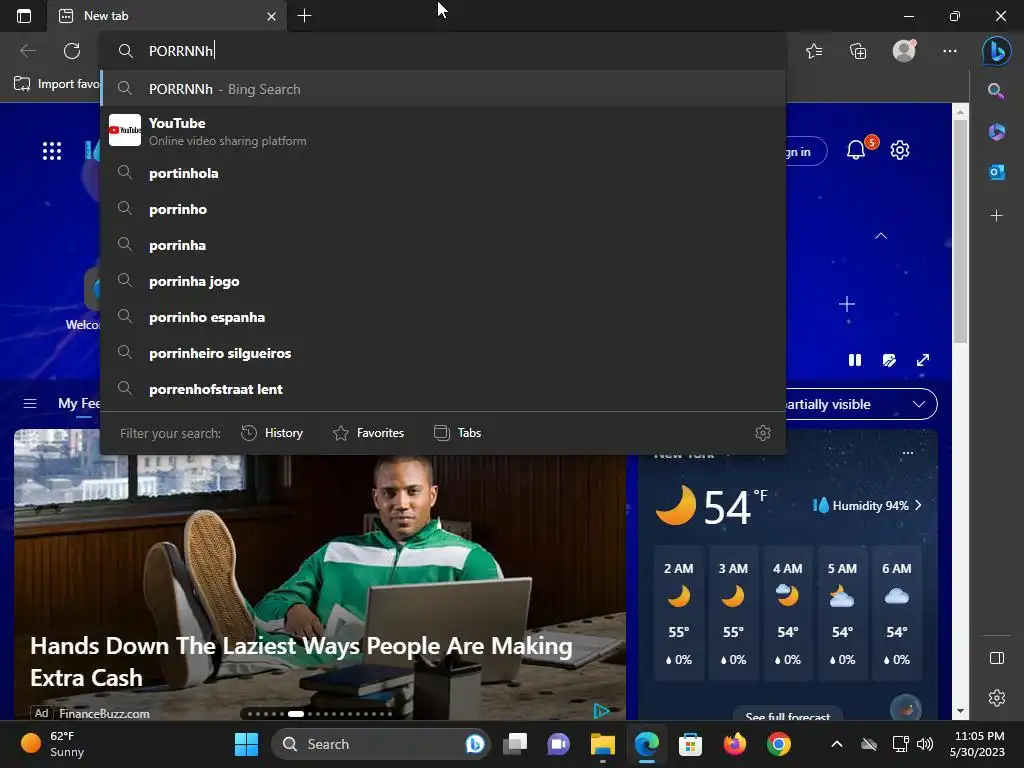Open the feed hamburger menu
Image resolution: width=1024 pixels, height=768 pixels.
point(30,404)
